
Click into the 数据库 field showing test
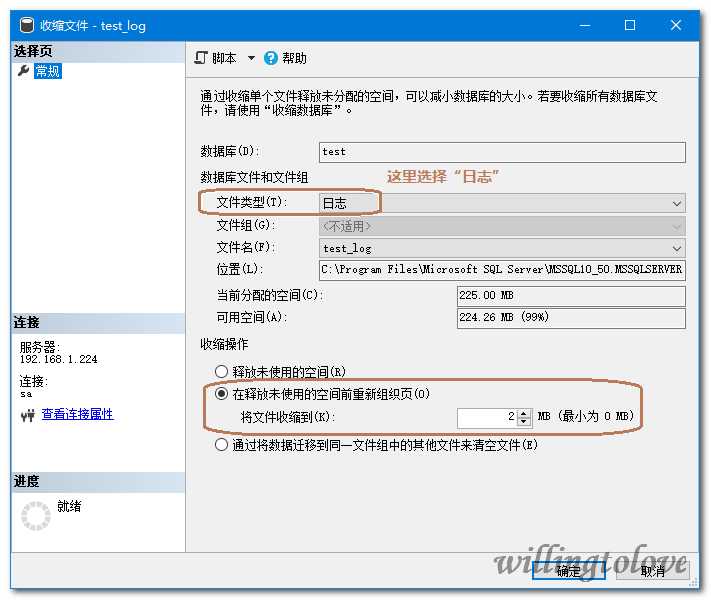pos(502,152)
